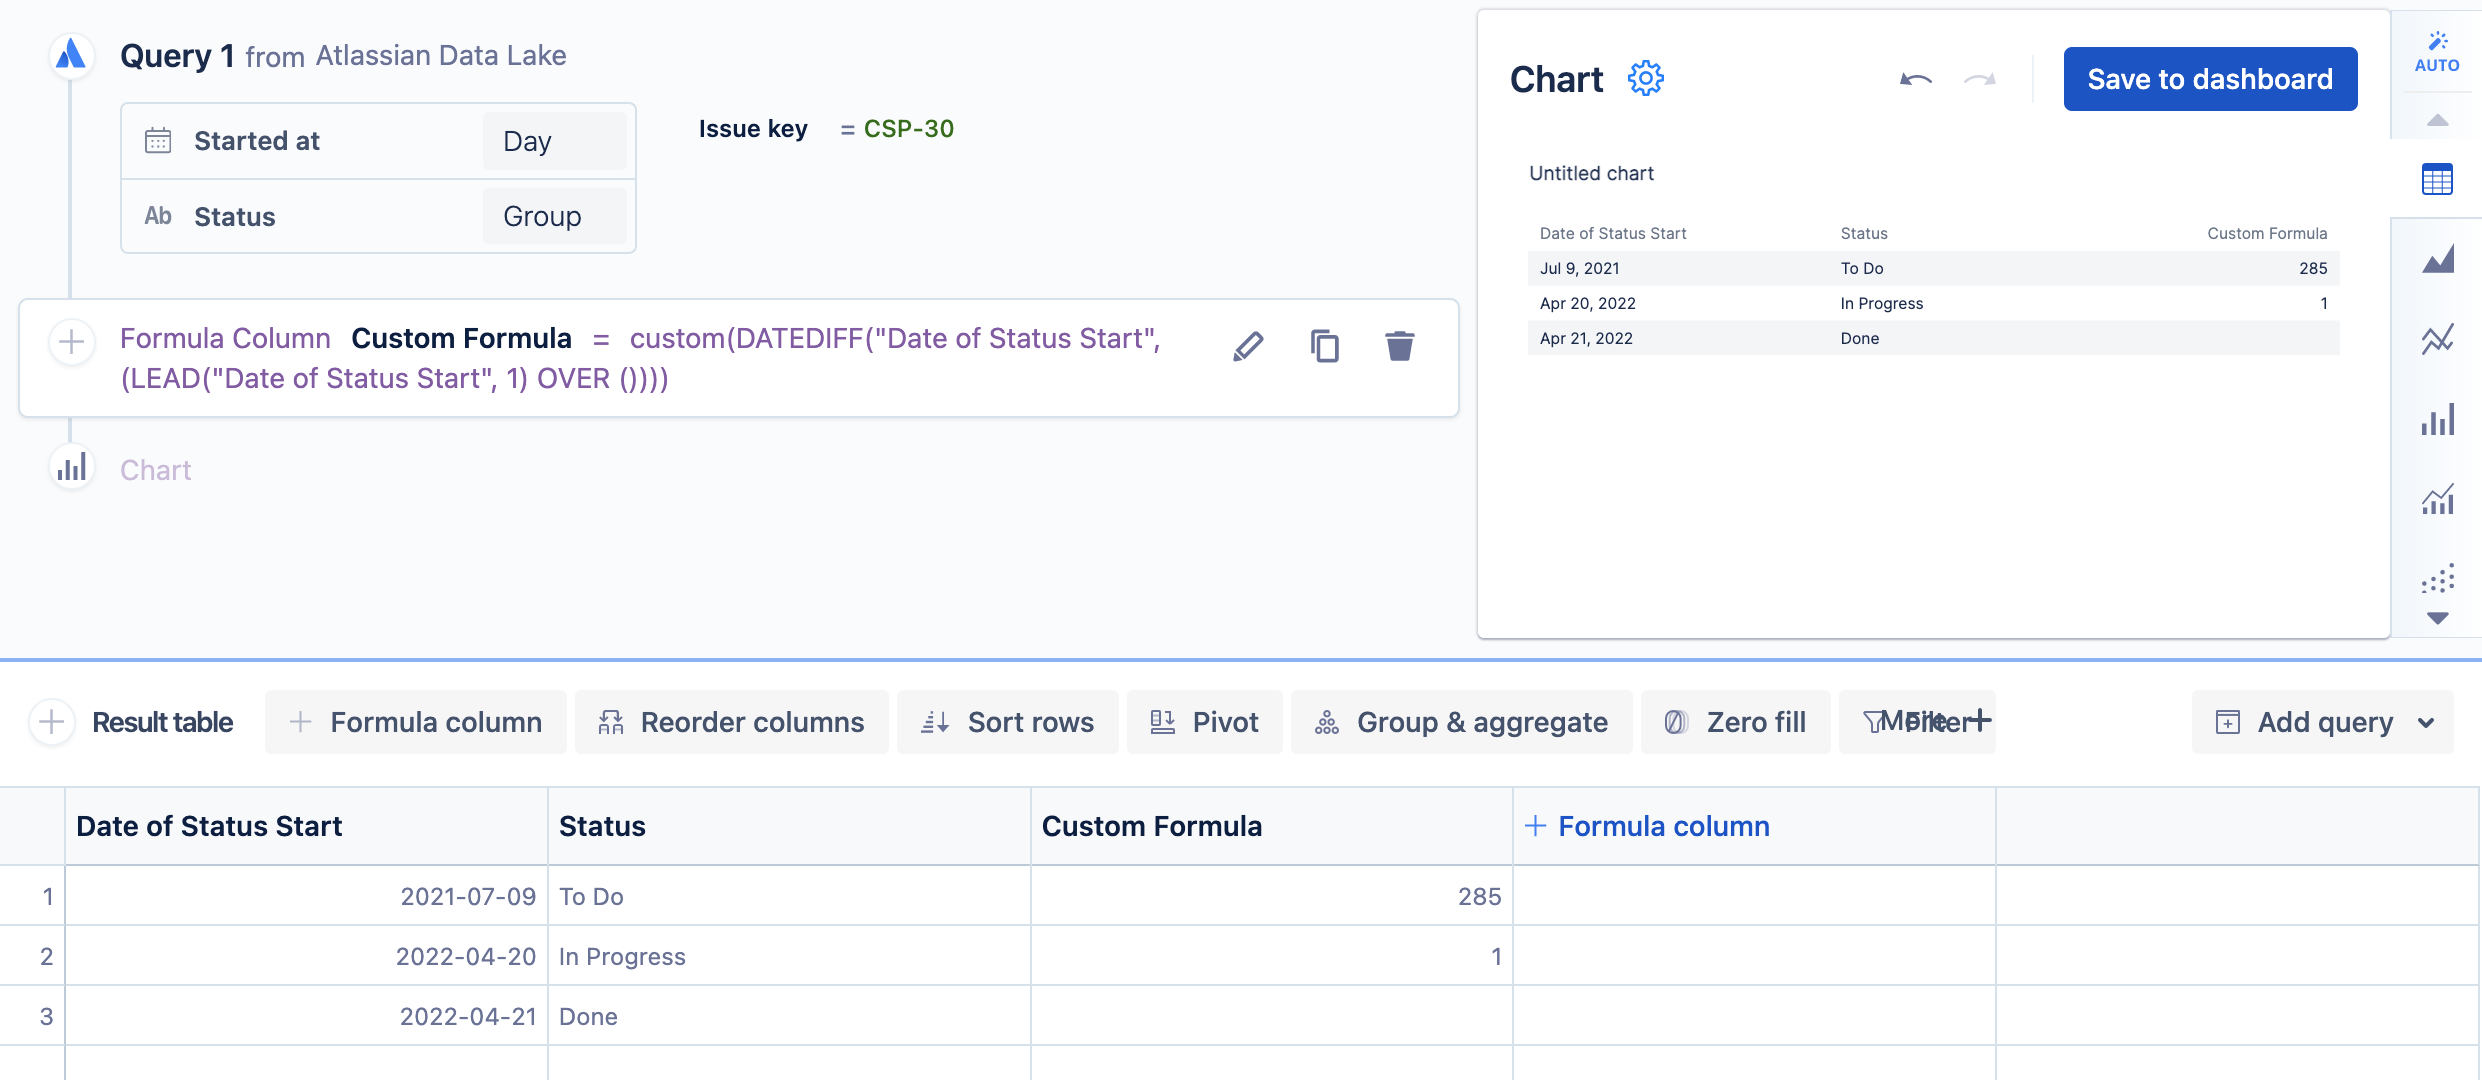The width and height of the screenshot is (2482, 1080).
Task: Switch chart type to AUTO
Action: tap(2437, 52)
